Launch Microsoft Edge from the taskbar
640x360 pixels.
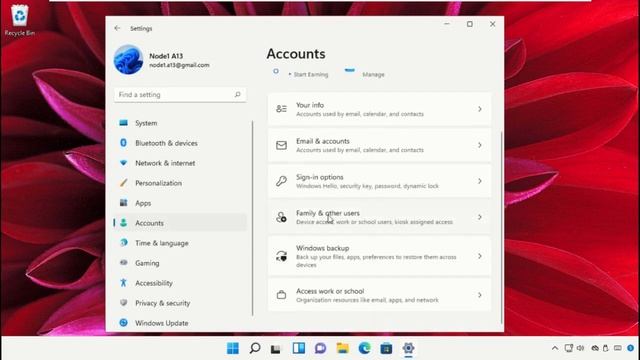[x=364, y=348]
